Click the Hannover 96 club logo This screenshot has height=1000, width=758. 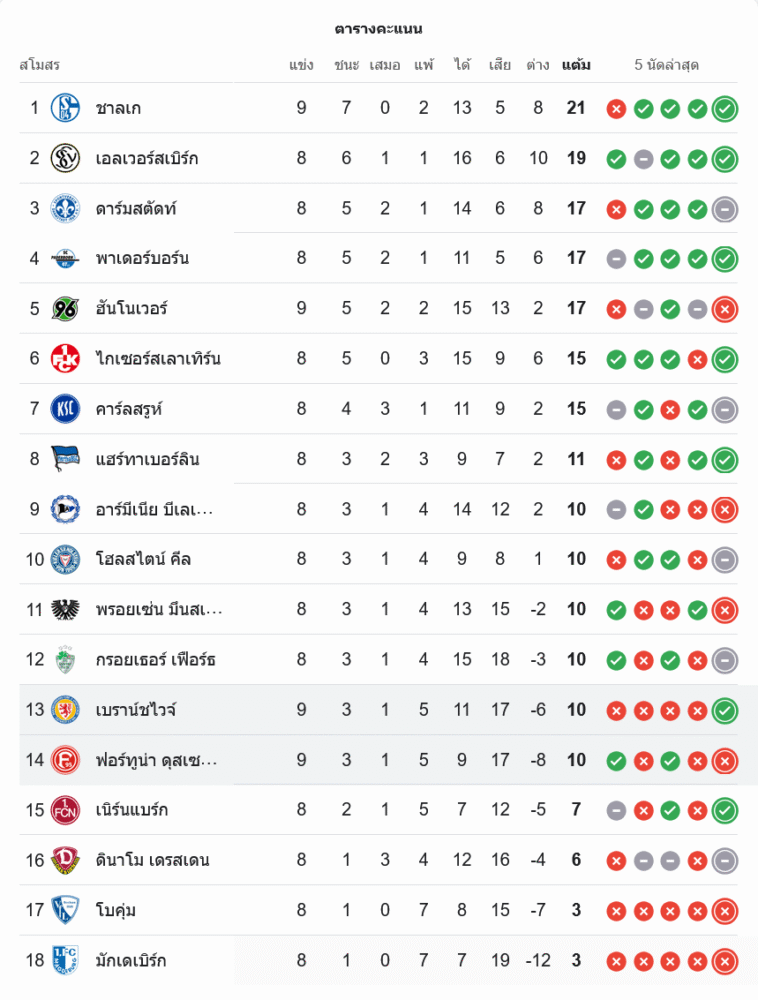click(x=65, y=308)
